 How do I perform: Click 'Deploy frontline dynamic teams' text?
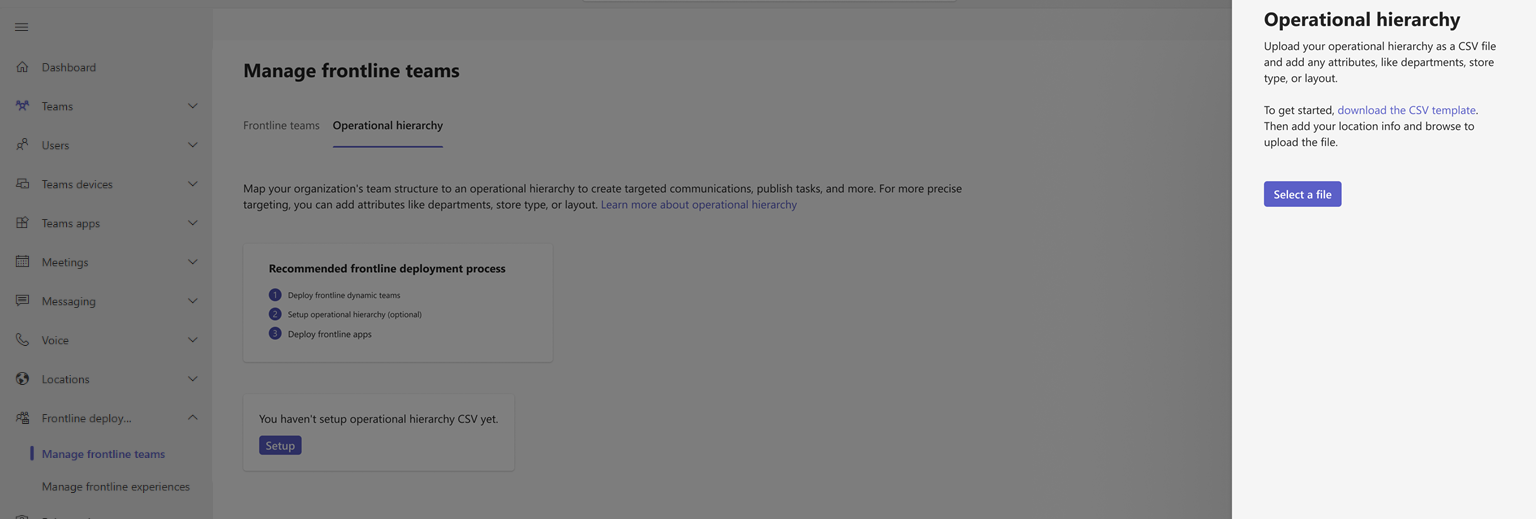click(344, 295)
